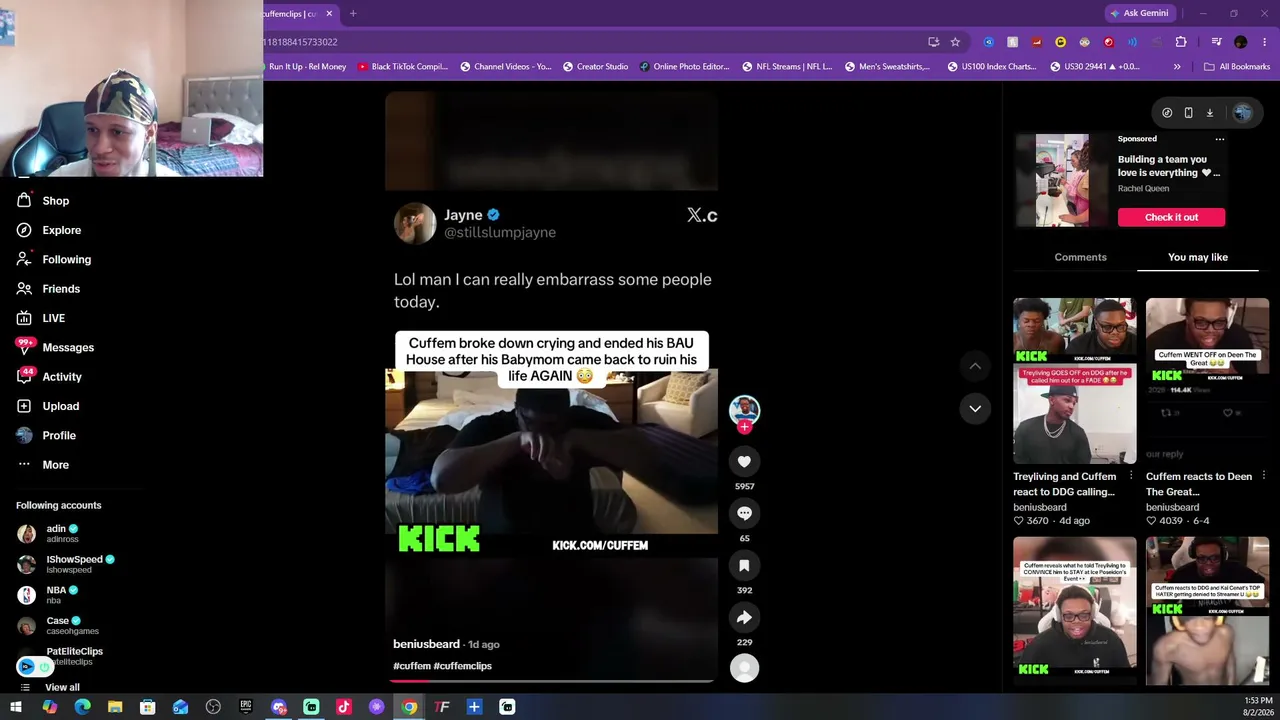Click the #cuffem hashtag
Viewport: 1280px width, 720px height.
click(x=412, y=666)
